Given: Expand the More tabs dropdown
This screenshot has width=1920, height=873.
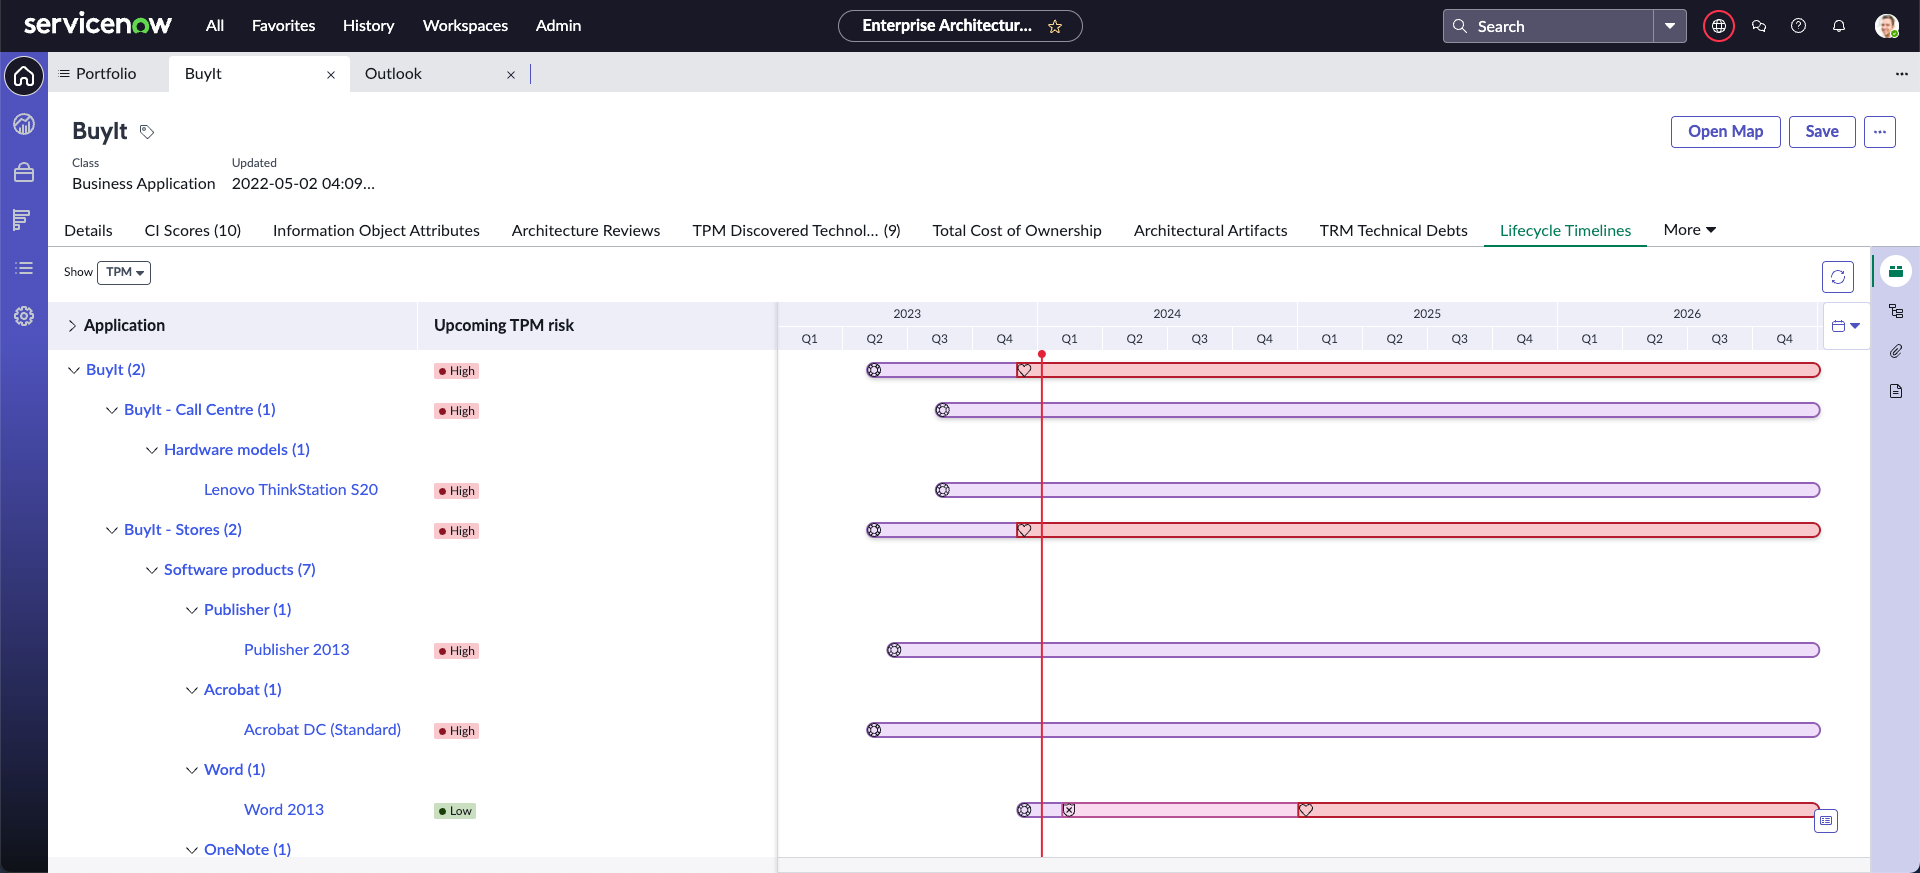Looking at the screenshot, I should pyautogui.click(x=1690, y=230).
